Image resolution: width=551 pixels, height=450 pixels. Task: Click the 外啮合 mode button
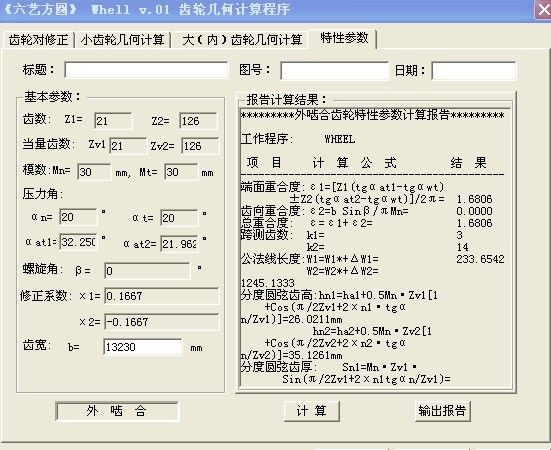coord(117,411)
